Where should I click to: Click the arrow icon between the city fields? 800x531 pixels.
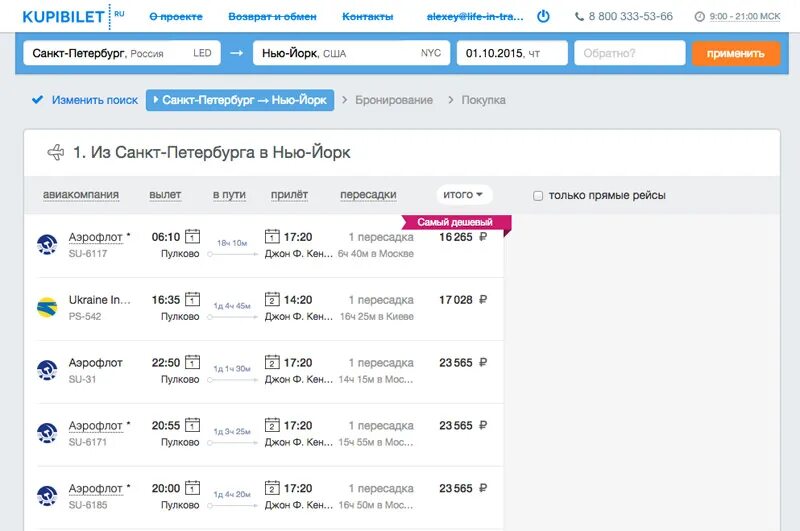(x=236, y=53)
